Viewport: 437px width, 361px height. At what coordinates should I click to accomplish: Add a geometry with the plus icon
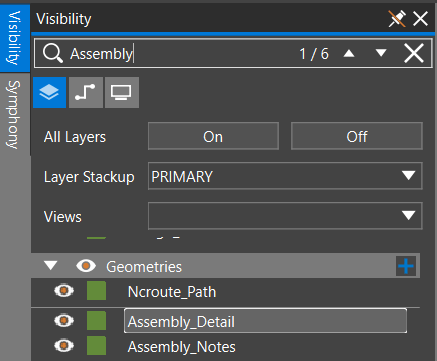click(x=406, y=266)
